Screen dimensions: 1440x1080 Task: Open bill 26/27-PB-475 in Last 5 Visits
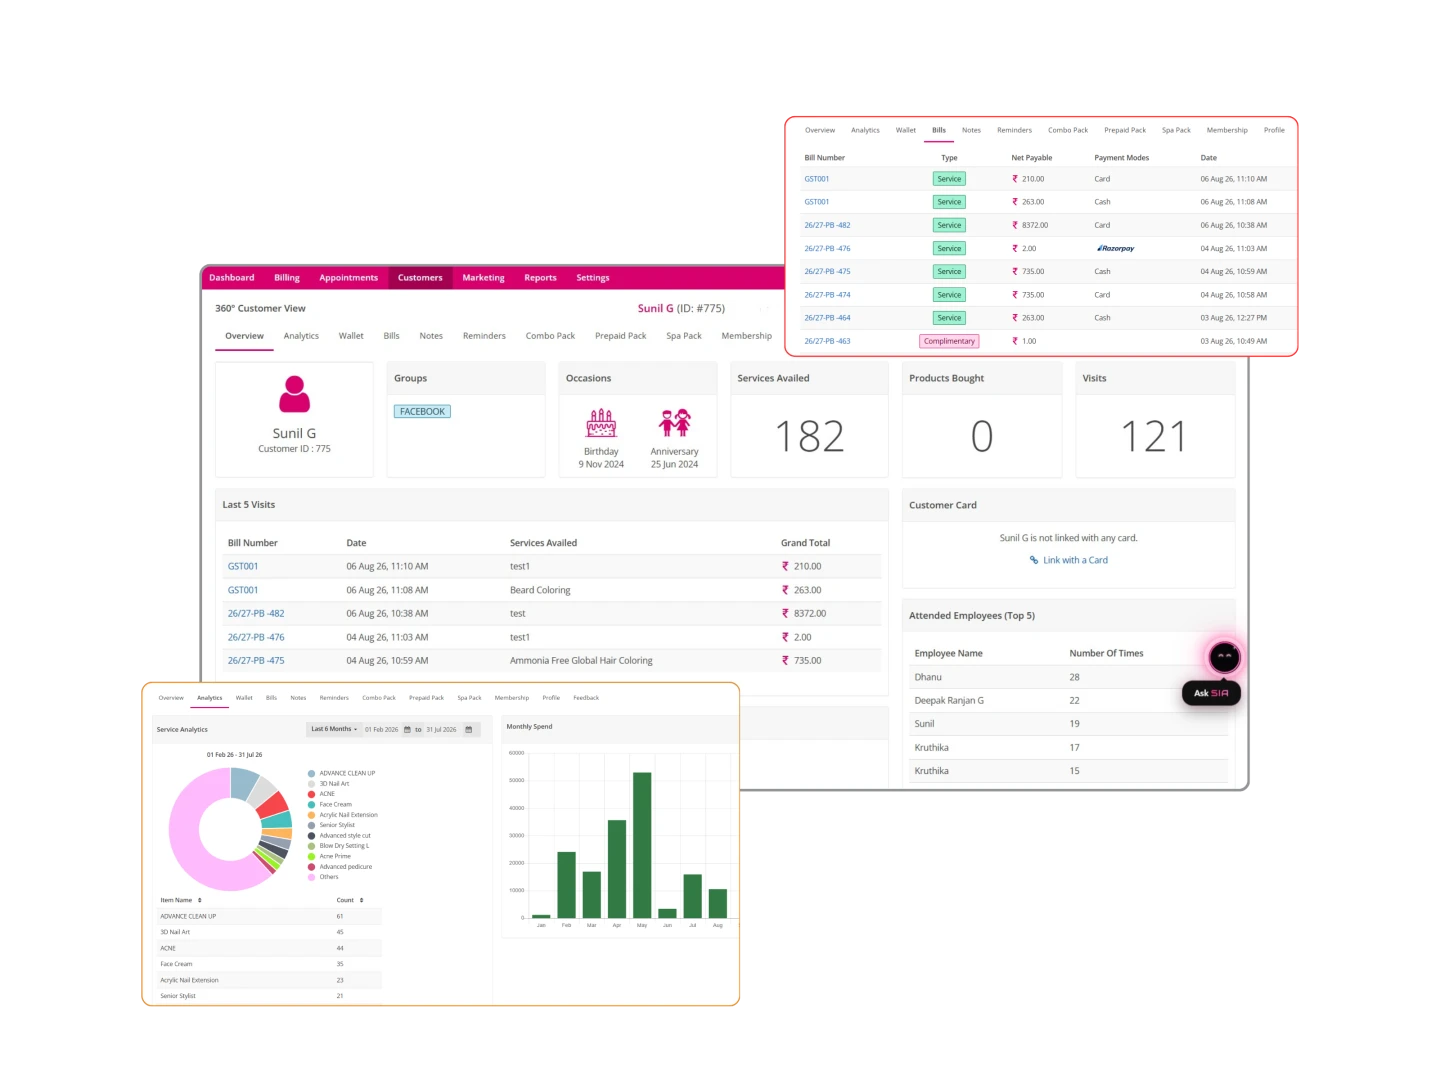[256, 661]
